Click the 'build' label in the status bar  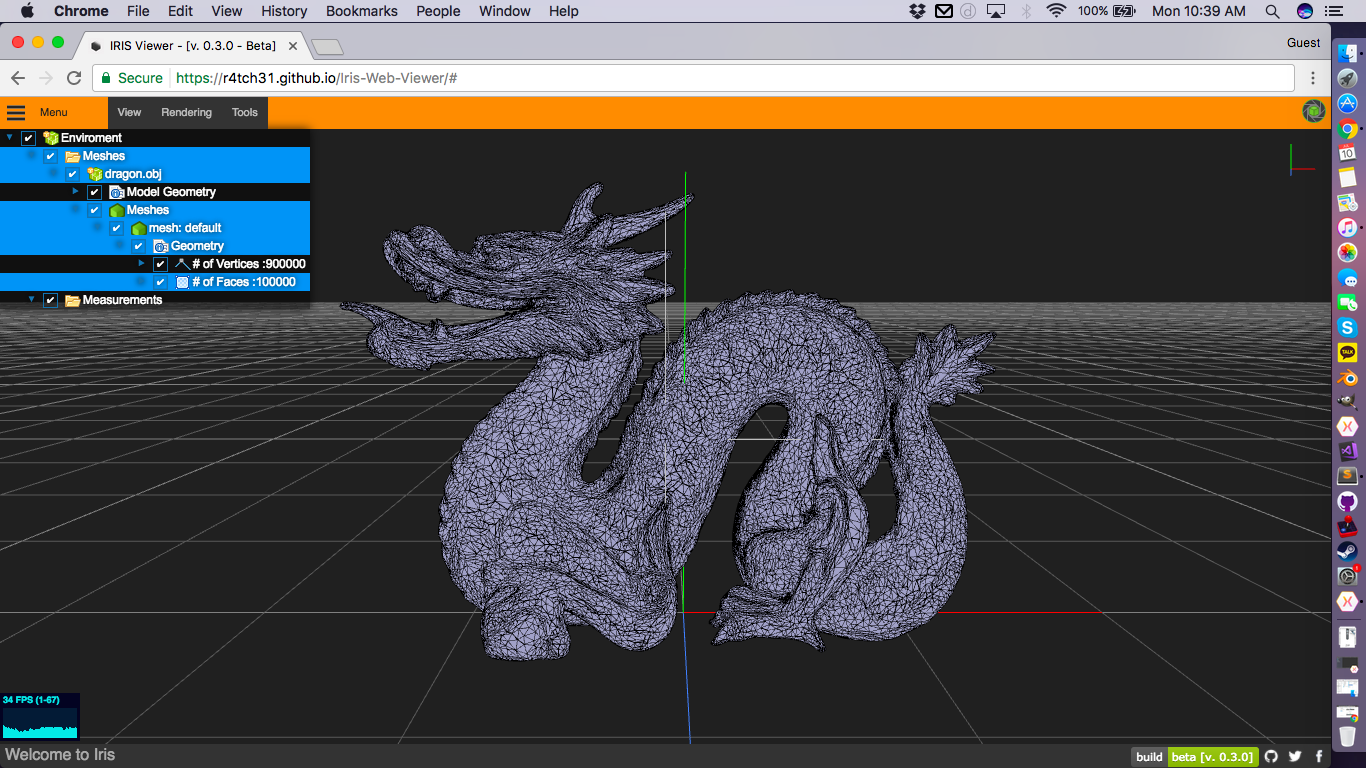(x=1148, y=757)
